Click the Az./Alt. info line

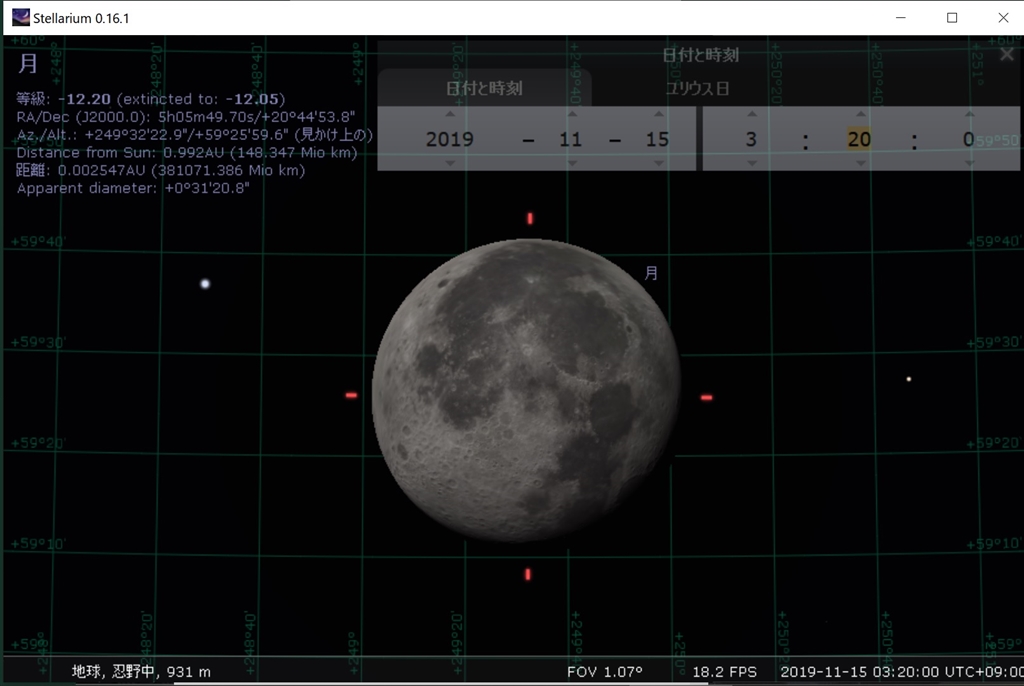[x=195, y=135]
